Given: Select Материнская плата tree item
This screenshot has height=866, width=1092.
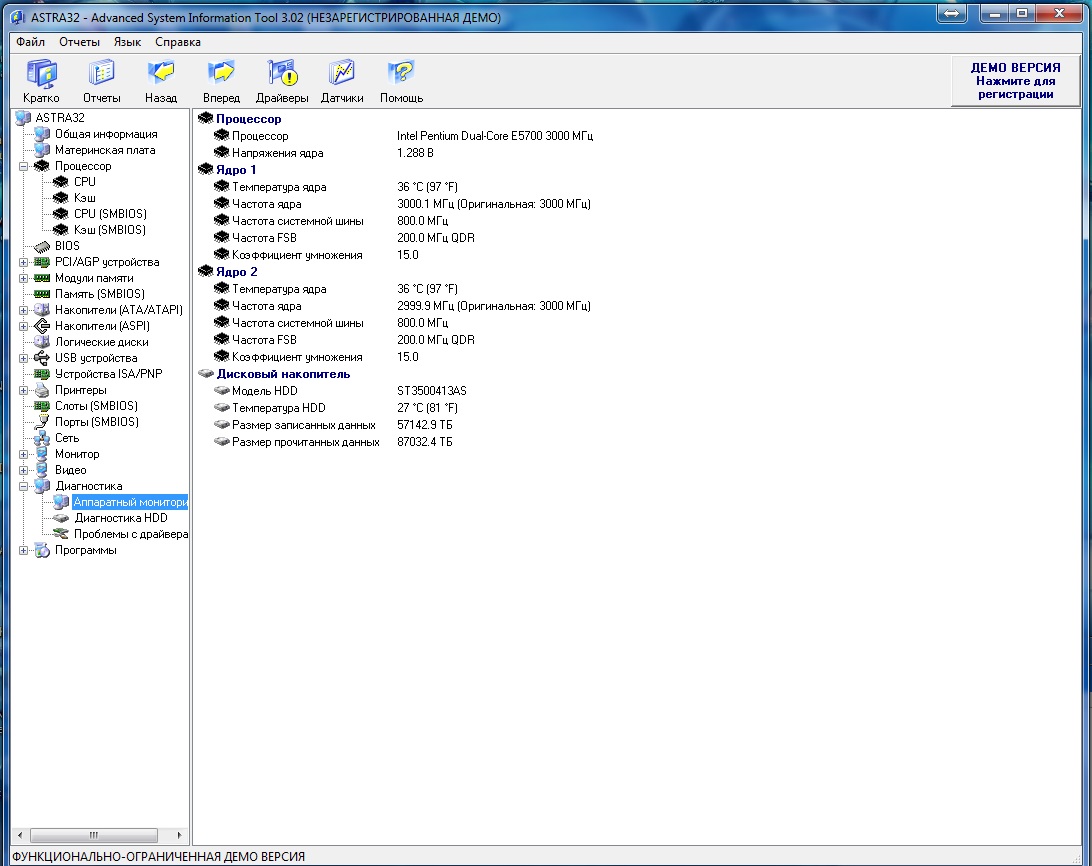Looking at the screenshot, I should 105,150.
